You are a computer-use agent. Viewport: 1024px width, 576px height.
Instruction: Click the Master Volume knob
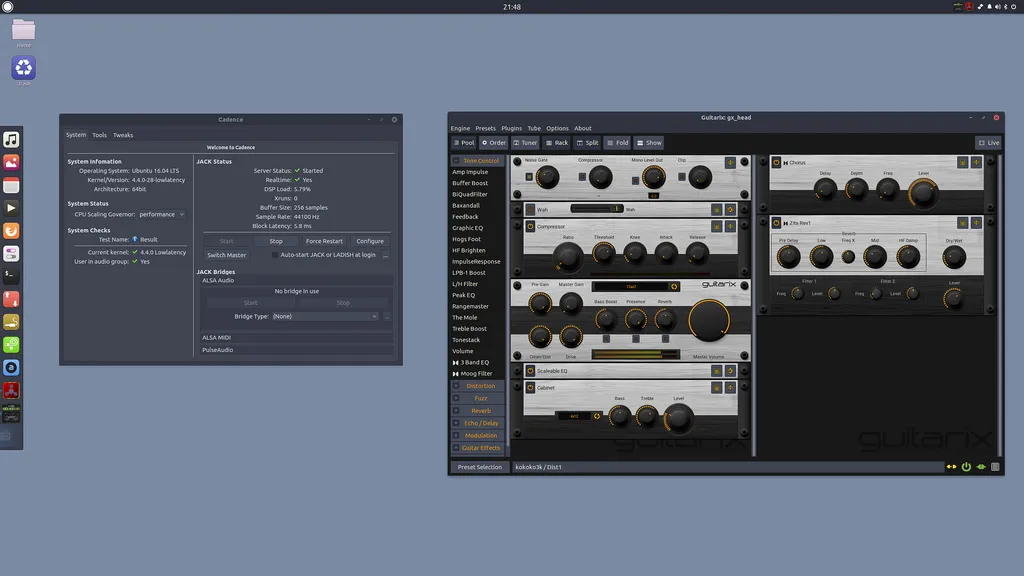point(709,320)
